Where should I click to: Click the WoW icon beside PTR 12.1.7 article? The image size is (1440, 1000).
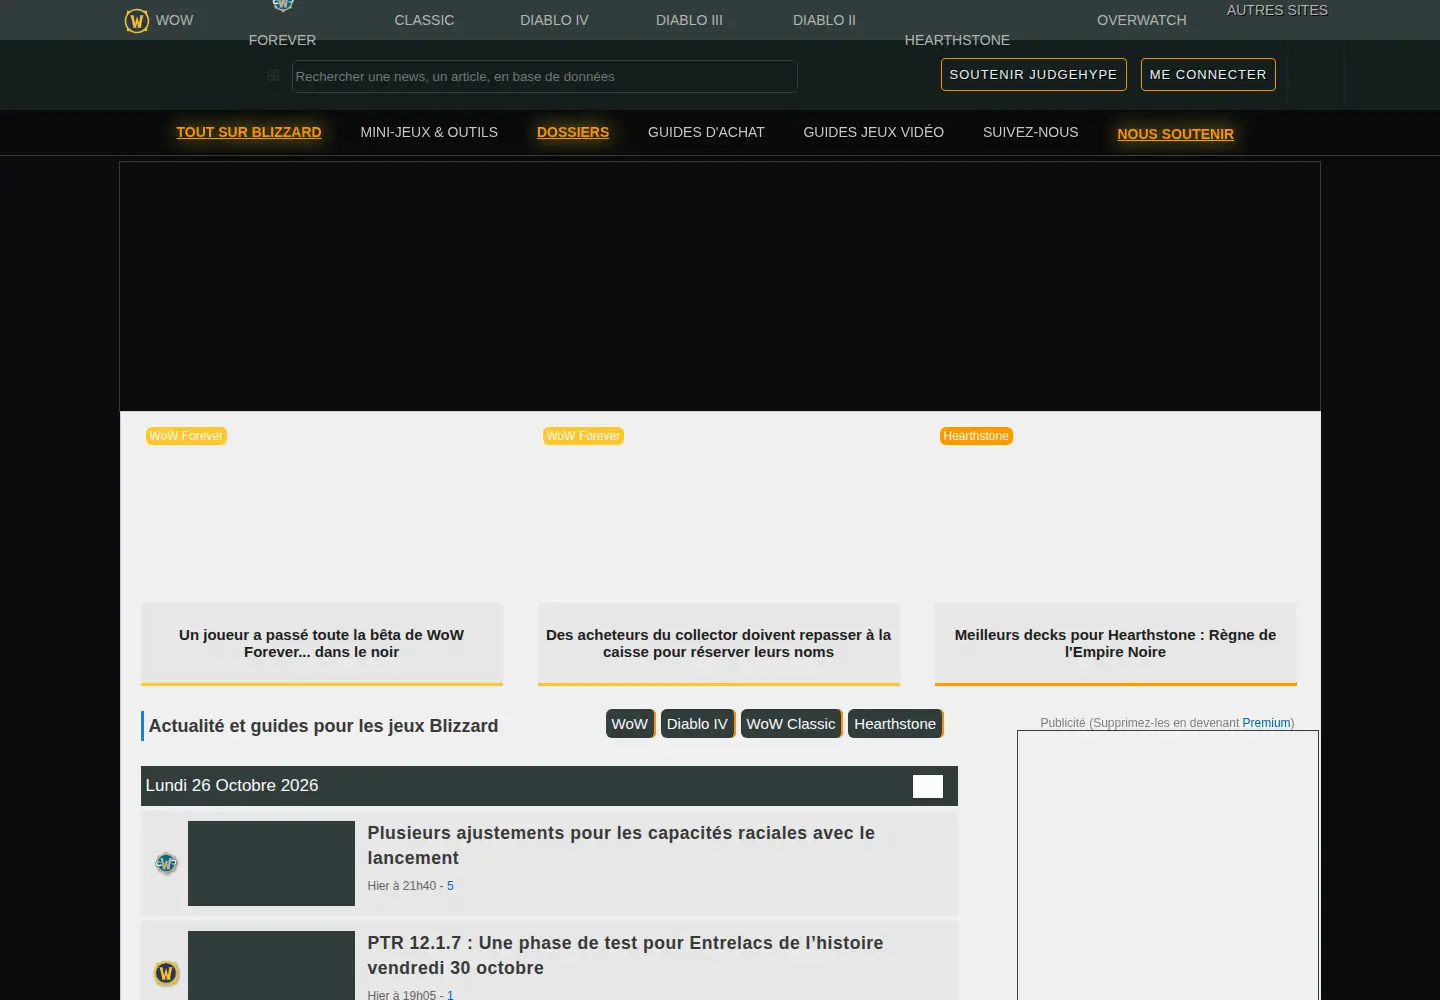pos(166,973)
